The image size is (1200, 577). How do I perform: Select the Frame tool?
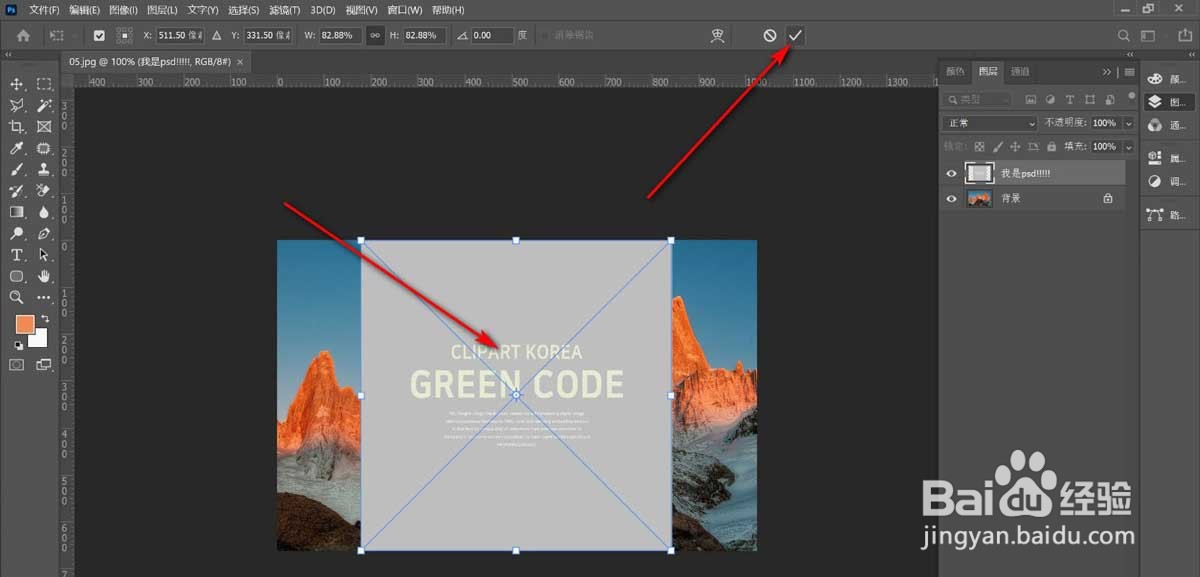44,127
